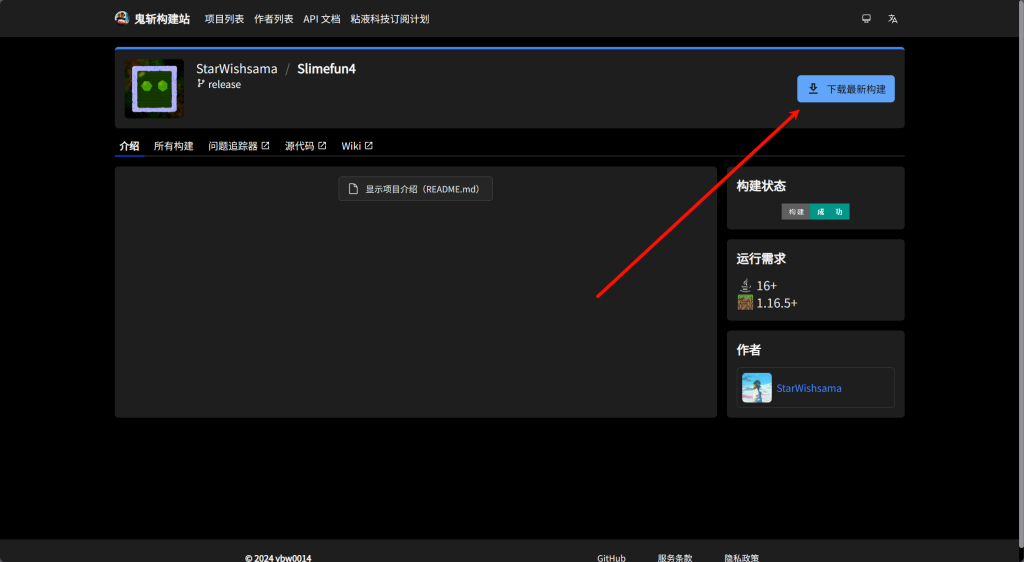
Task: Open 项目列表 in the navigation bar
Action: pyautogui.click(x=224, y=19)
